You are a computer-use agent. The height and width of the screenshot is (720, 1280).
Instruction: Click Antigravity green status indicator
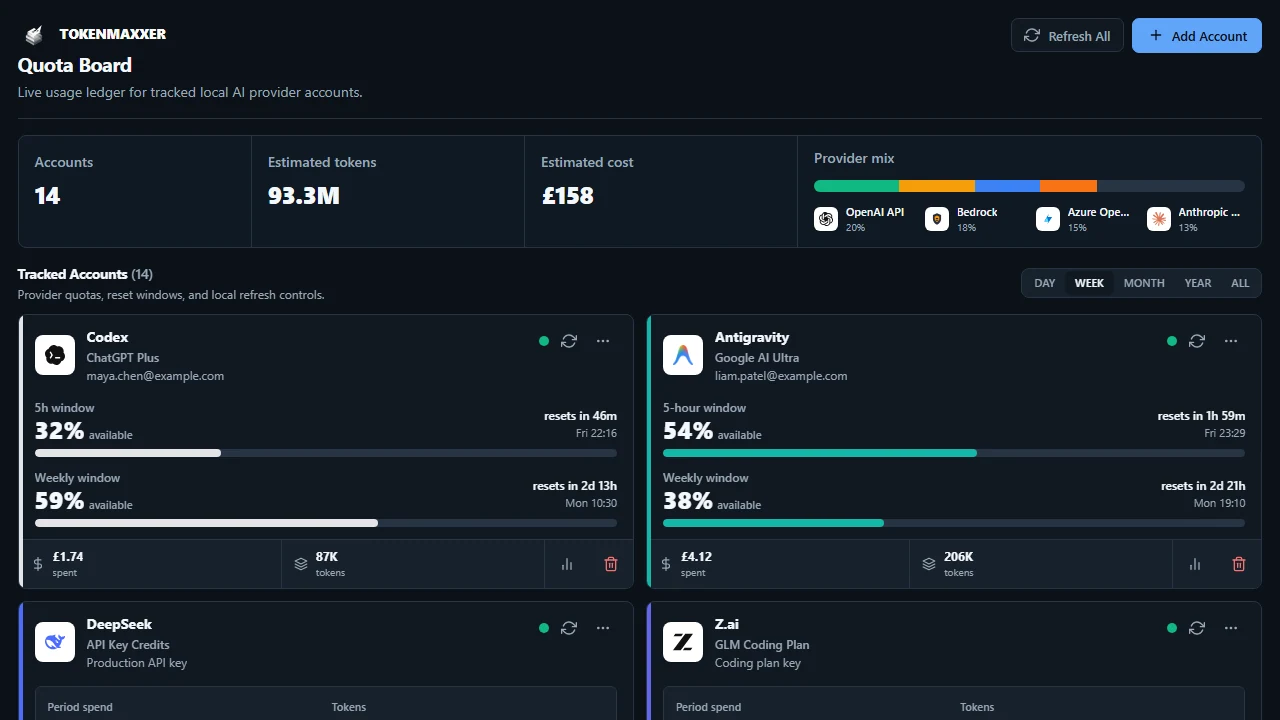point(1172,341)
